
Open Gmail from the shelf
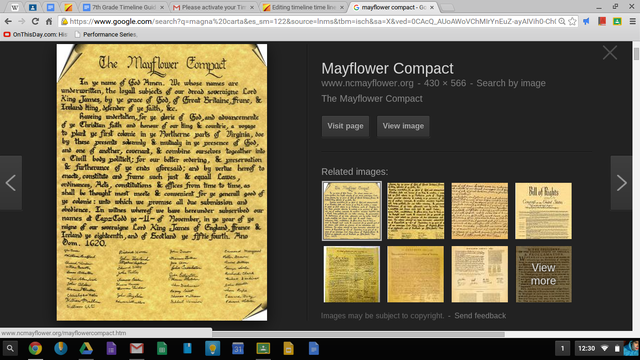[x=137, y=349]
